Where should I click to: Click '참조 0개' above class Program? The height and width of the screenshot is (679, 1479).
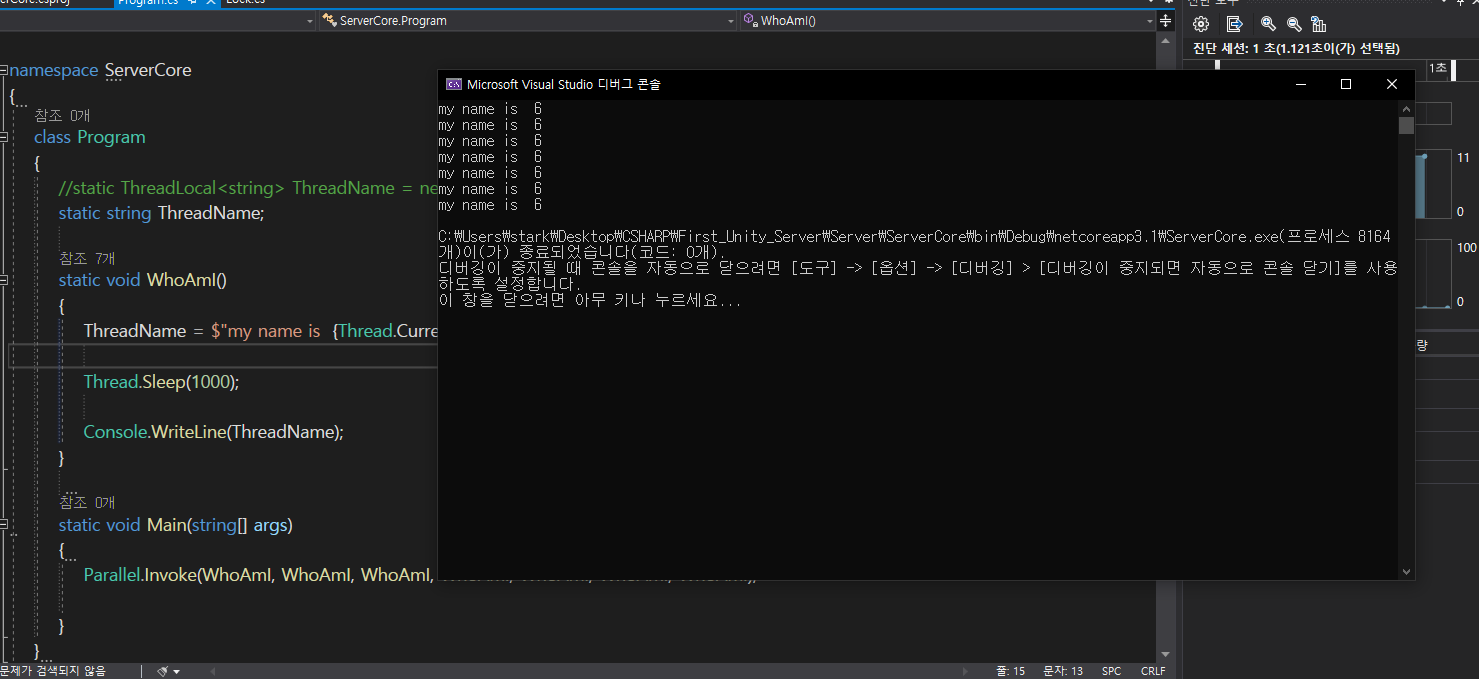[62, 116]
